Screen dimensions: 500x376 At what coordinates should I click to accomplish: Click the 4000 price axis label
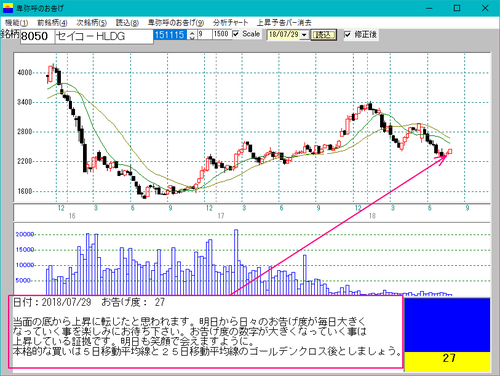click(x=25, y=72)
